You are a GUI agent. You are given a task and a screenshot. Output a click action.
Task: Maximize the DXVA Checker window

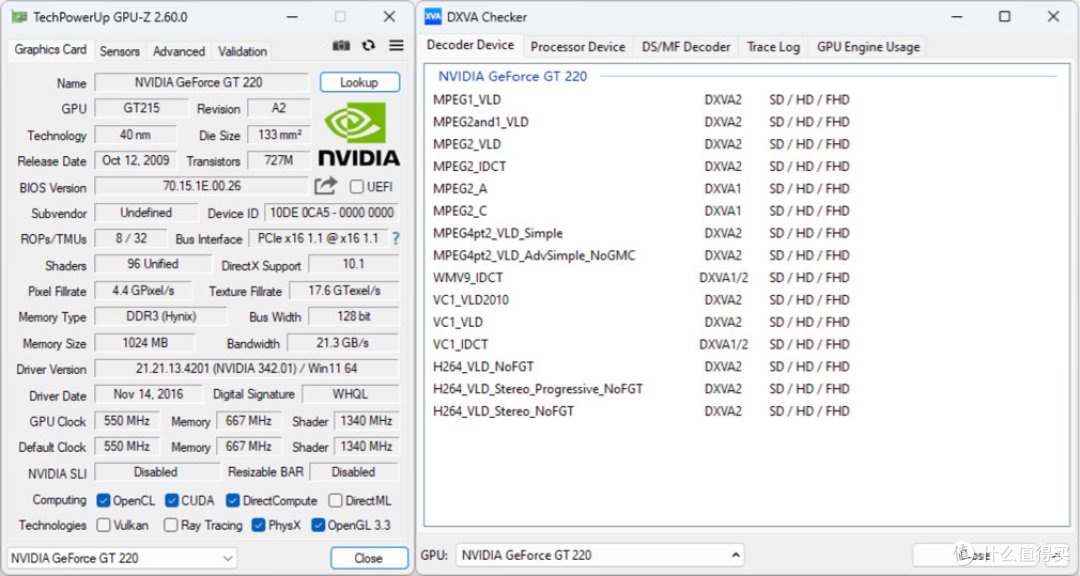coord(1005,17)
